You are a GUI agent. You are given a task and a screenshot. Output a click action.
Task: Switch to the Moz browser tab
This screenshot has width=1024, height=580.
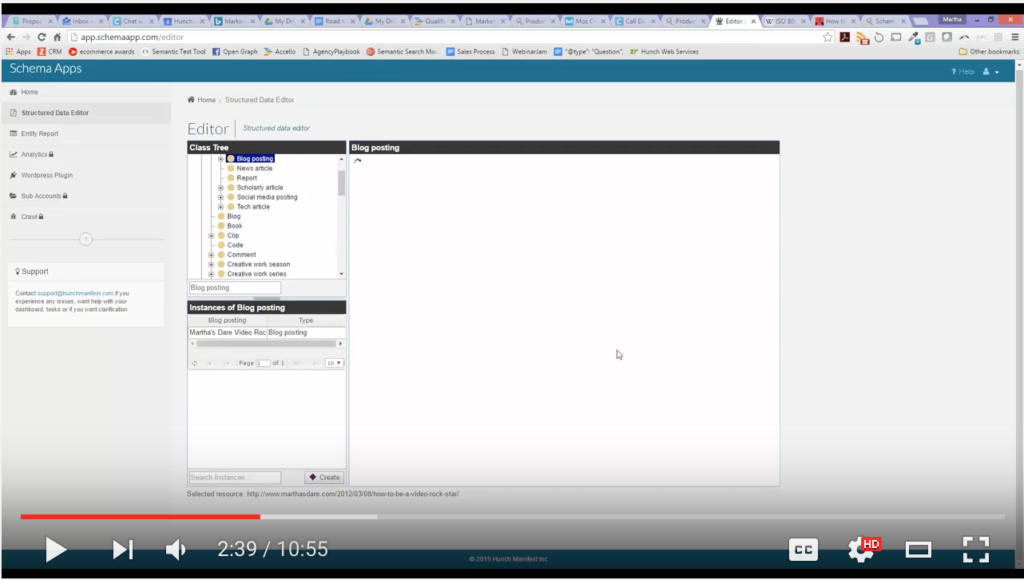coord(584,22)
